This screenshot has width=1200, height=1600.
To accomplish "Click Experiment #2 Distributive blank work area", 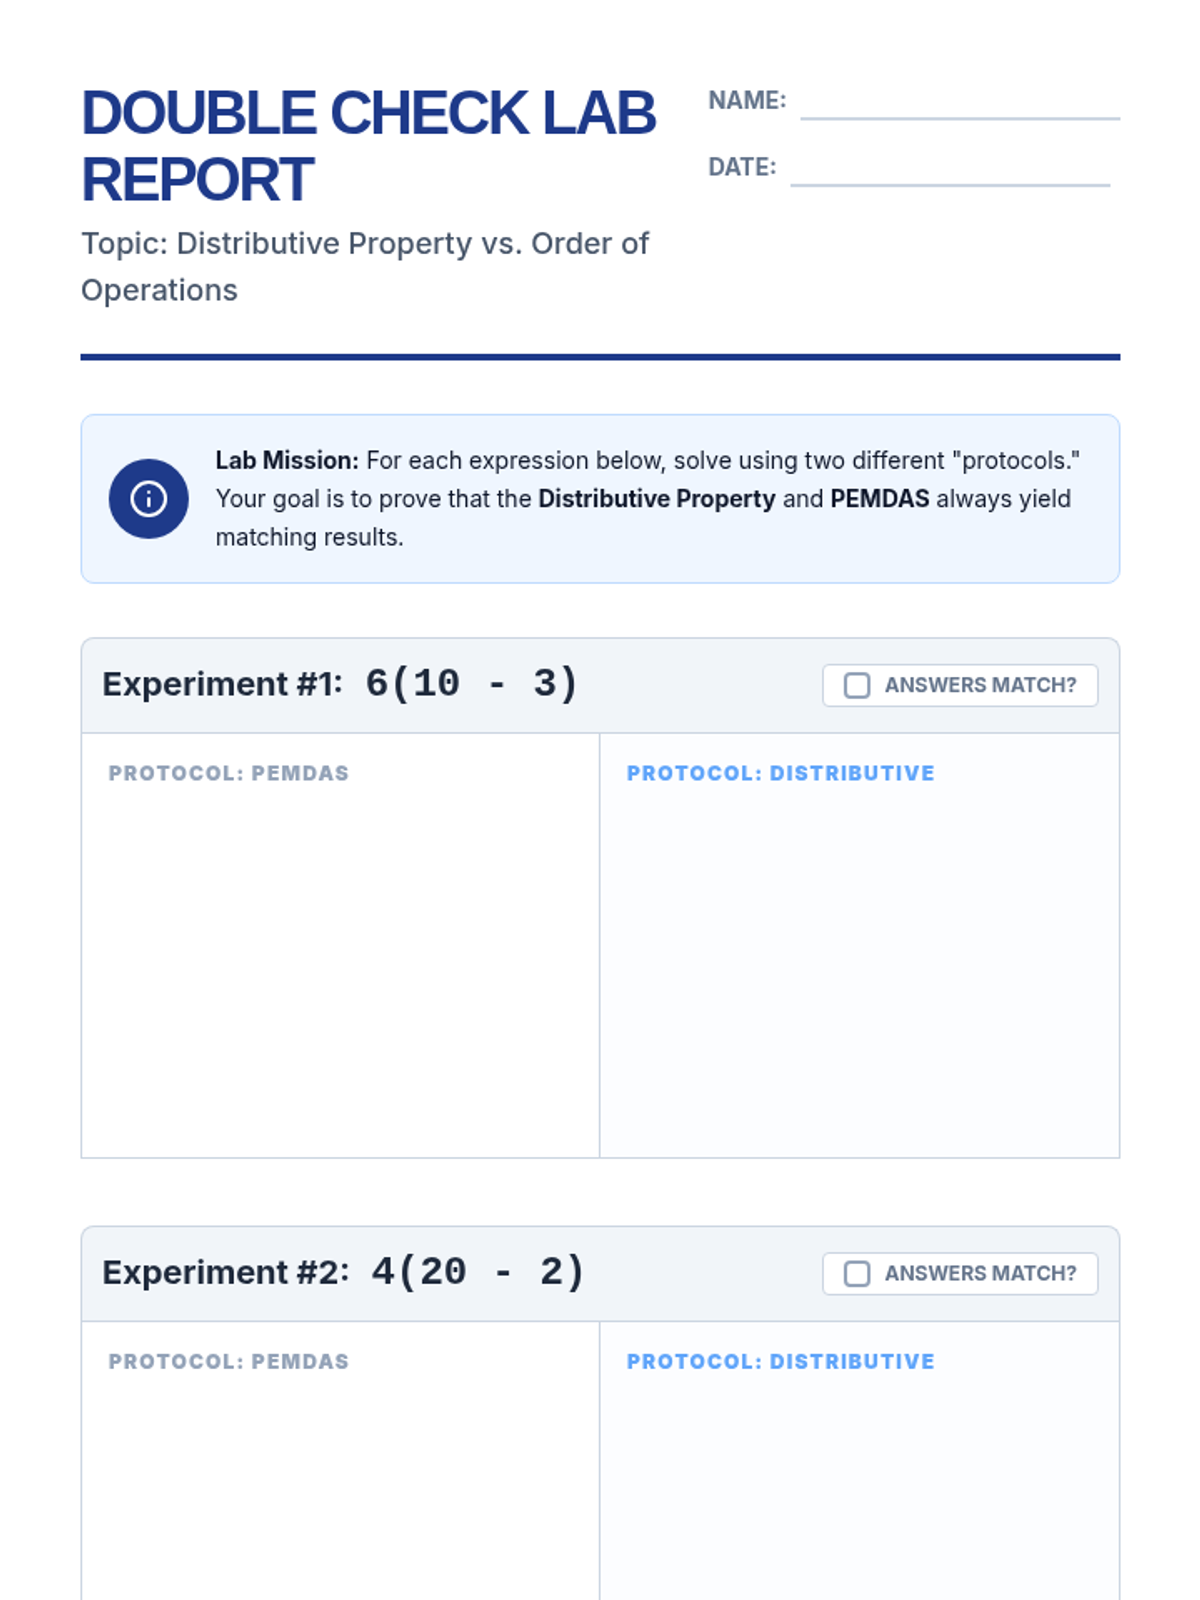I will coord(859,1490).
